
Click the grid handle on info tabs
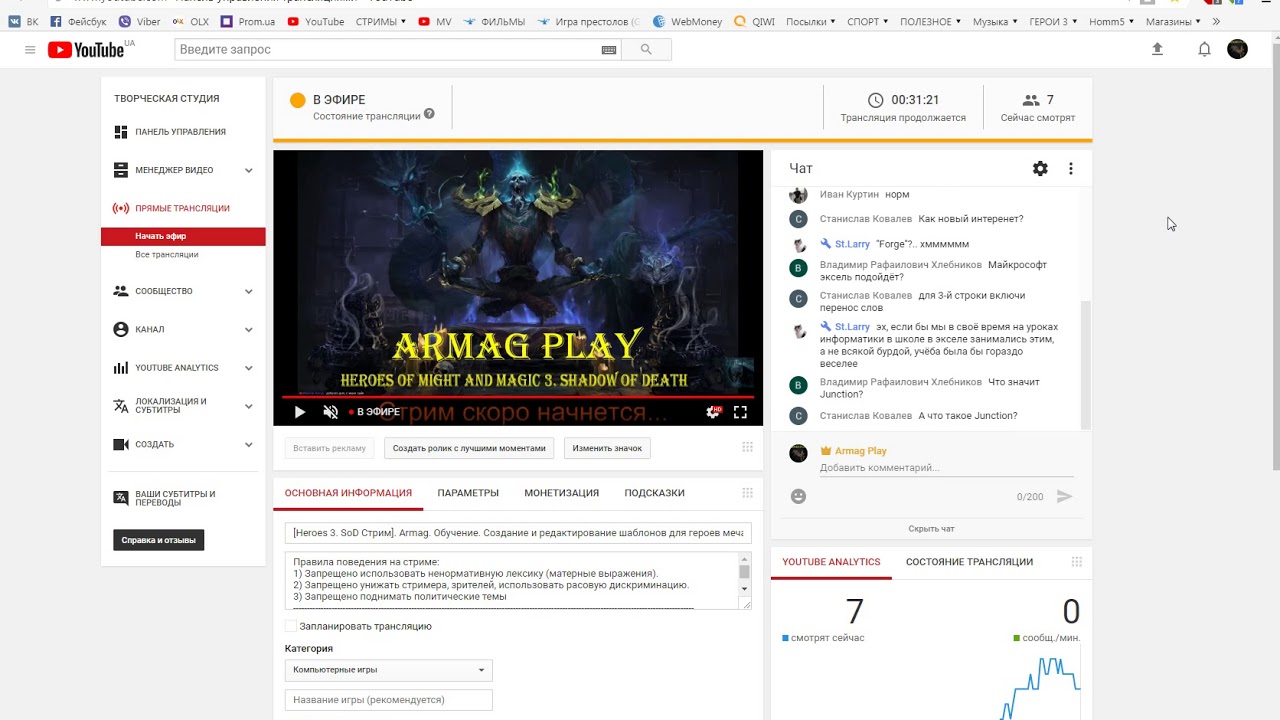tap(747, 493)
